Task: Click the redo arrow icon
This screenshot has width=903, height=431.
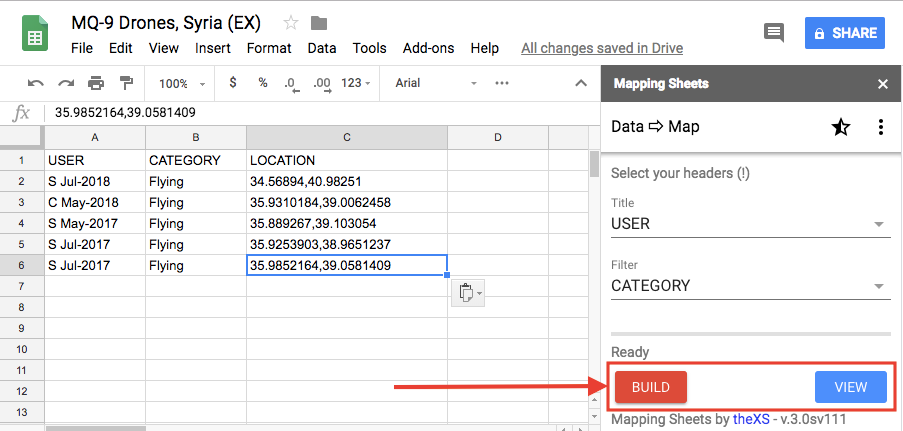Action: (x=66, y=83)
